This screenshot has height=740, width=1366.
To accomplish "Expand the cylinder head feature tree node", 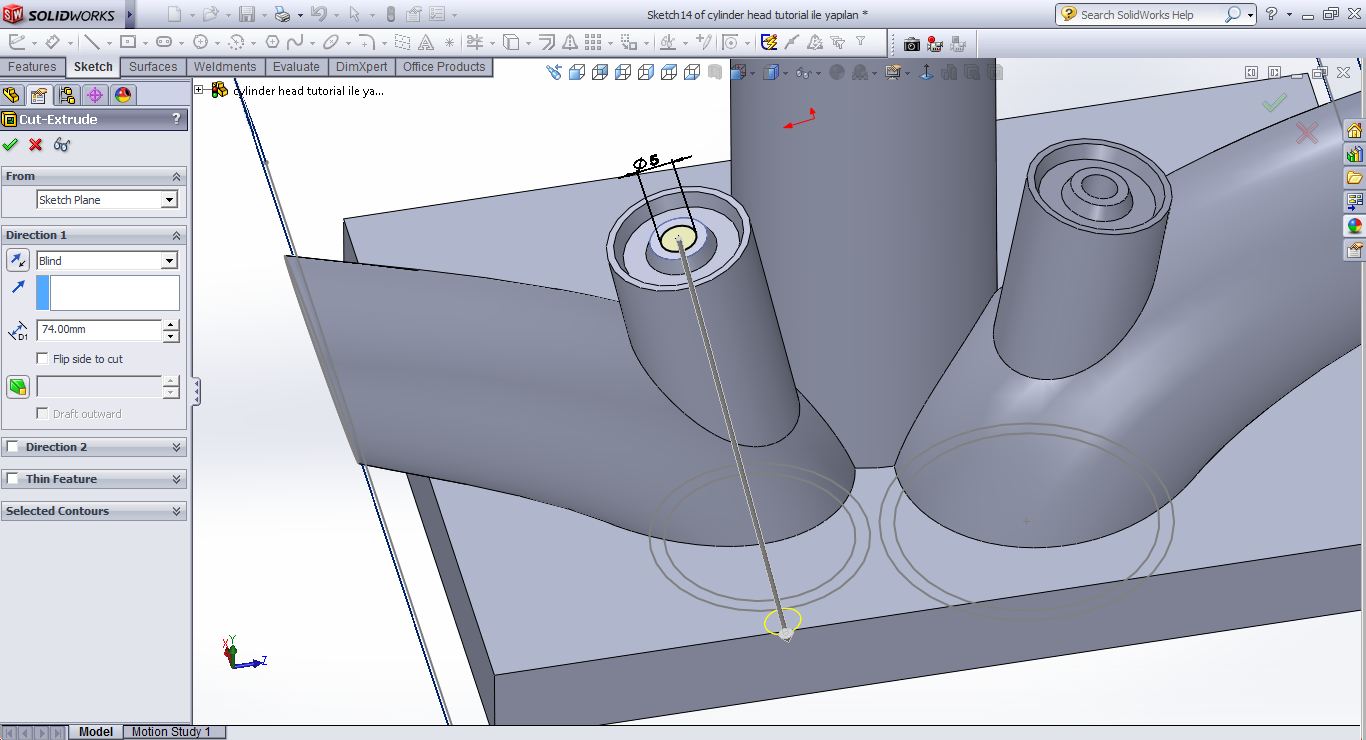I will (x=199, y=90).
